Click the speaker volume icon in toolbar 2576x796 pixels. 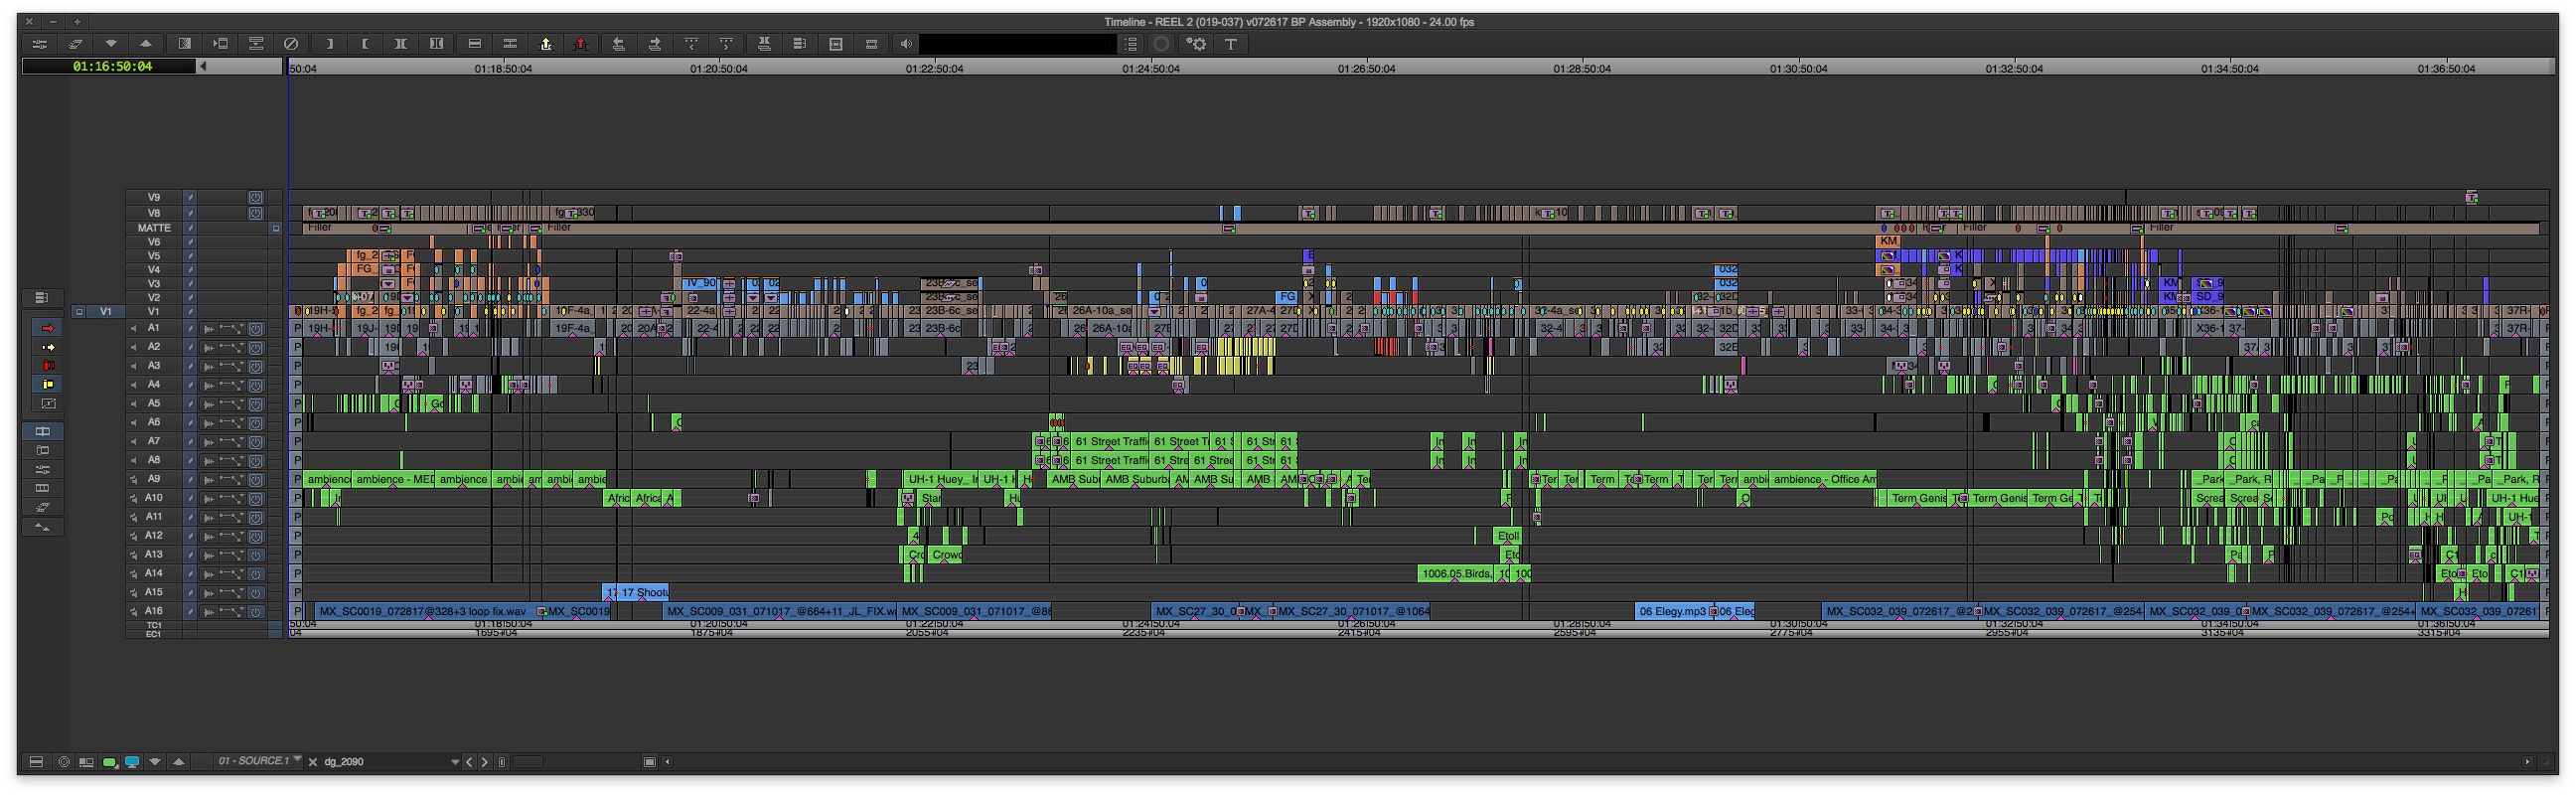click(x=905, y=44)
